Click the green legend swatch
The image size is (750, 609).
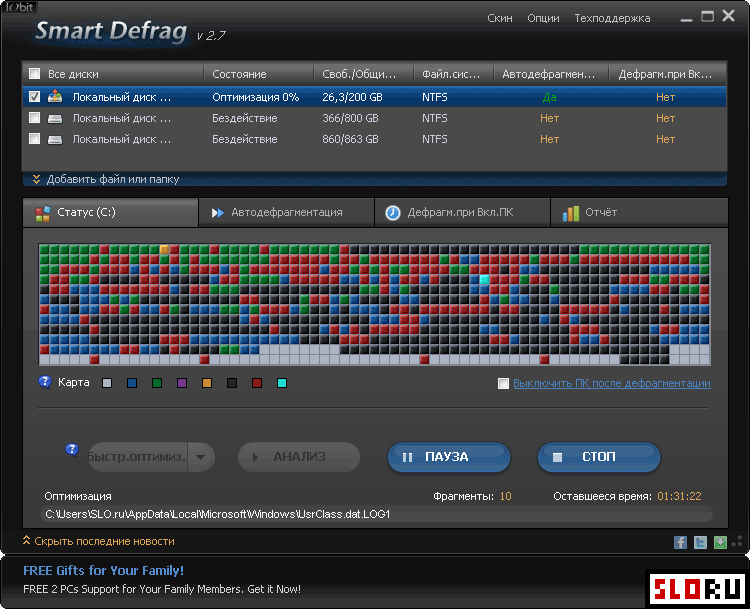tap(157, 383)
